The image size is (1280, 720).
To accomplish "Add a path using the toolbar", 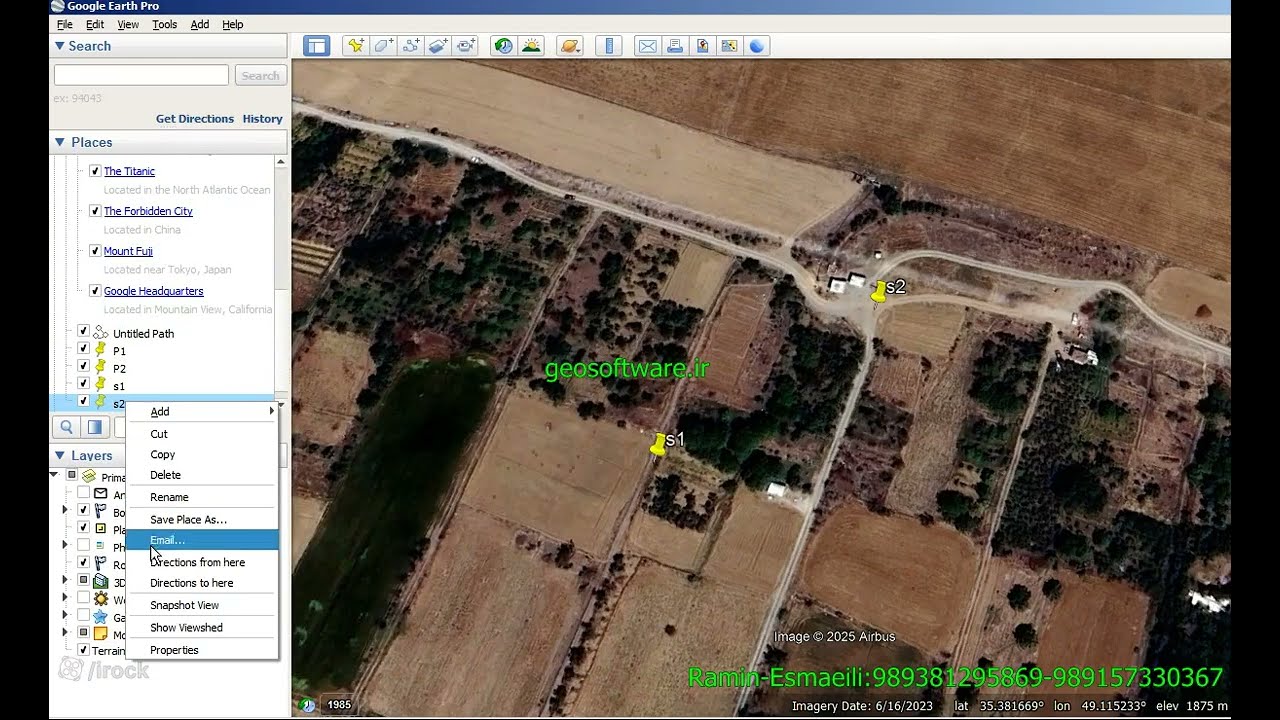I will [x=411, y=45].
